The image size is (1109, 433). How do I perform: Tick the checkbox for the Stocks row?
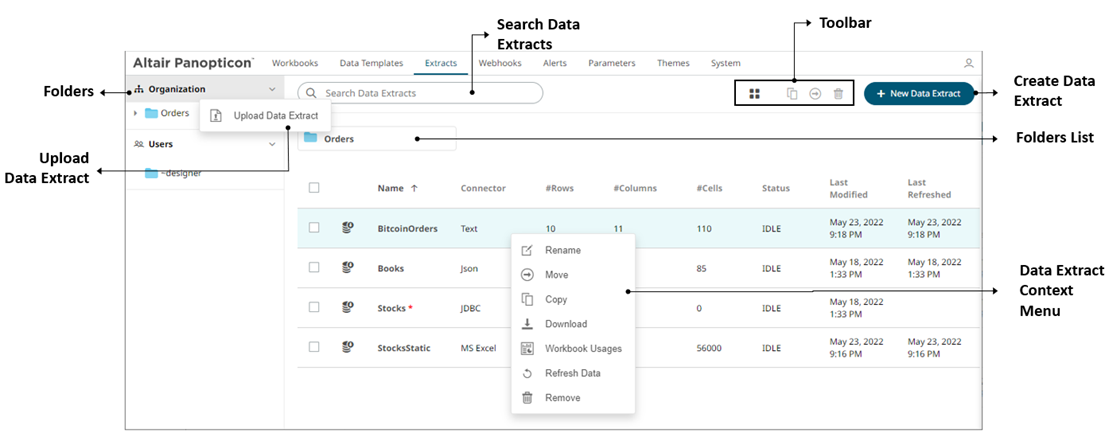click(x=314, y=308)
